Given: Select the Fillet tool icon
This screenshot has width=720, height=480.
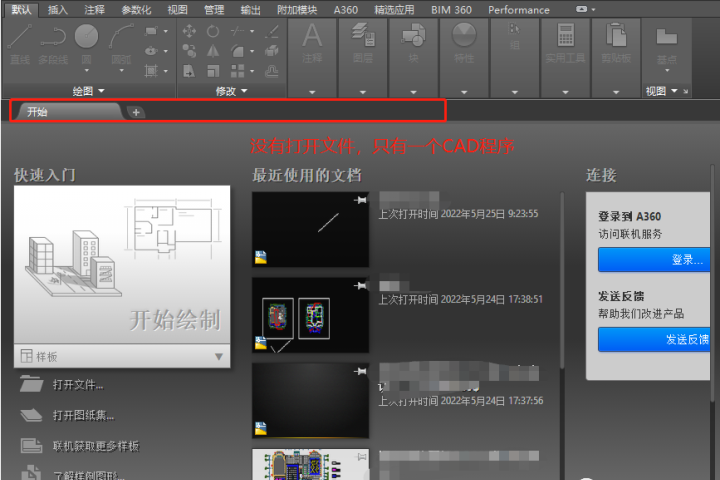Looking at the screenshot, I should (x=237, y=51).
